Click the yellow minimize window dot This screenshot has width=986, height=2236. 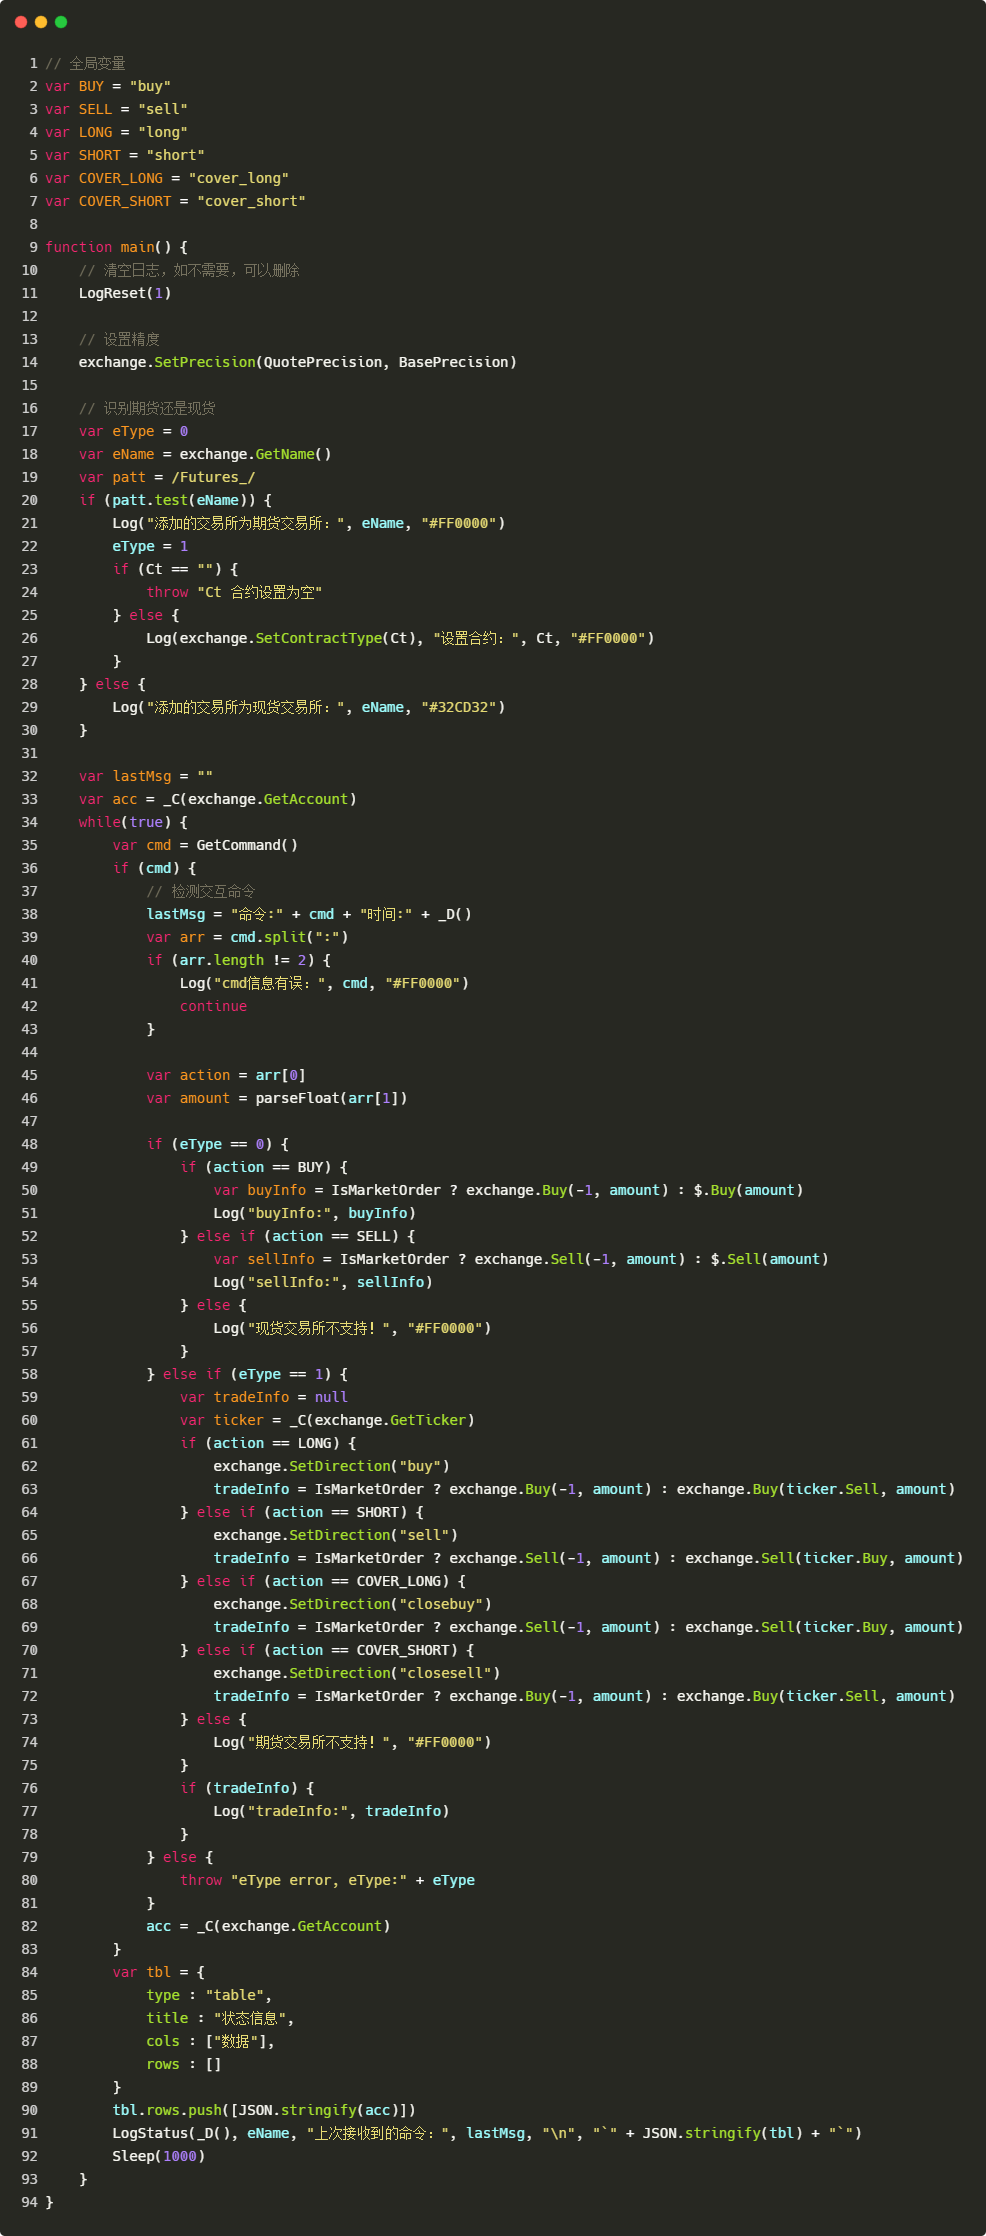[x=41, y=22]
